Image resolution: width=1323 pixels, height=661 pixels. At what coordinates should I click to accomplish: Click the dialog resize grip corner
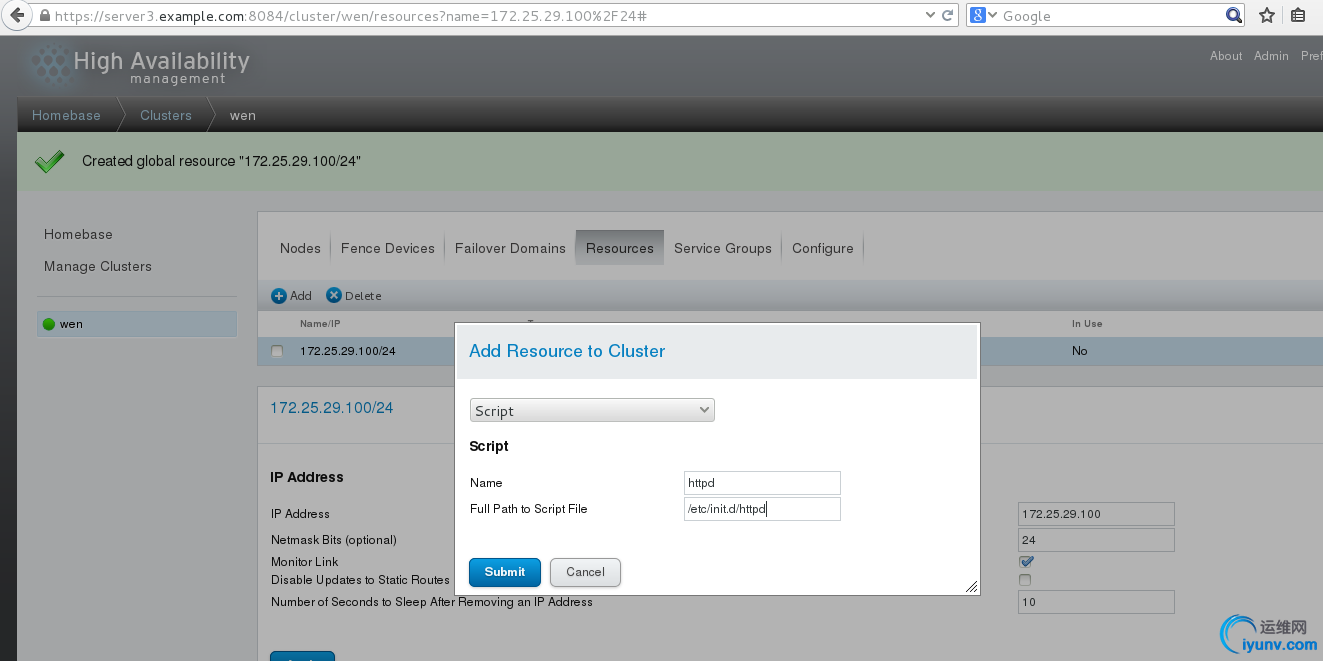(x=971, y=587)
